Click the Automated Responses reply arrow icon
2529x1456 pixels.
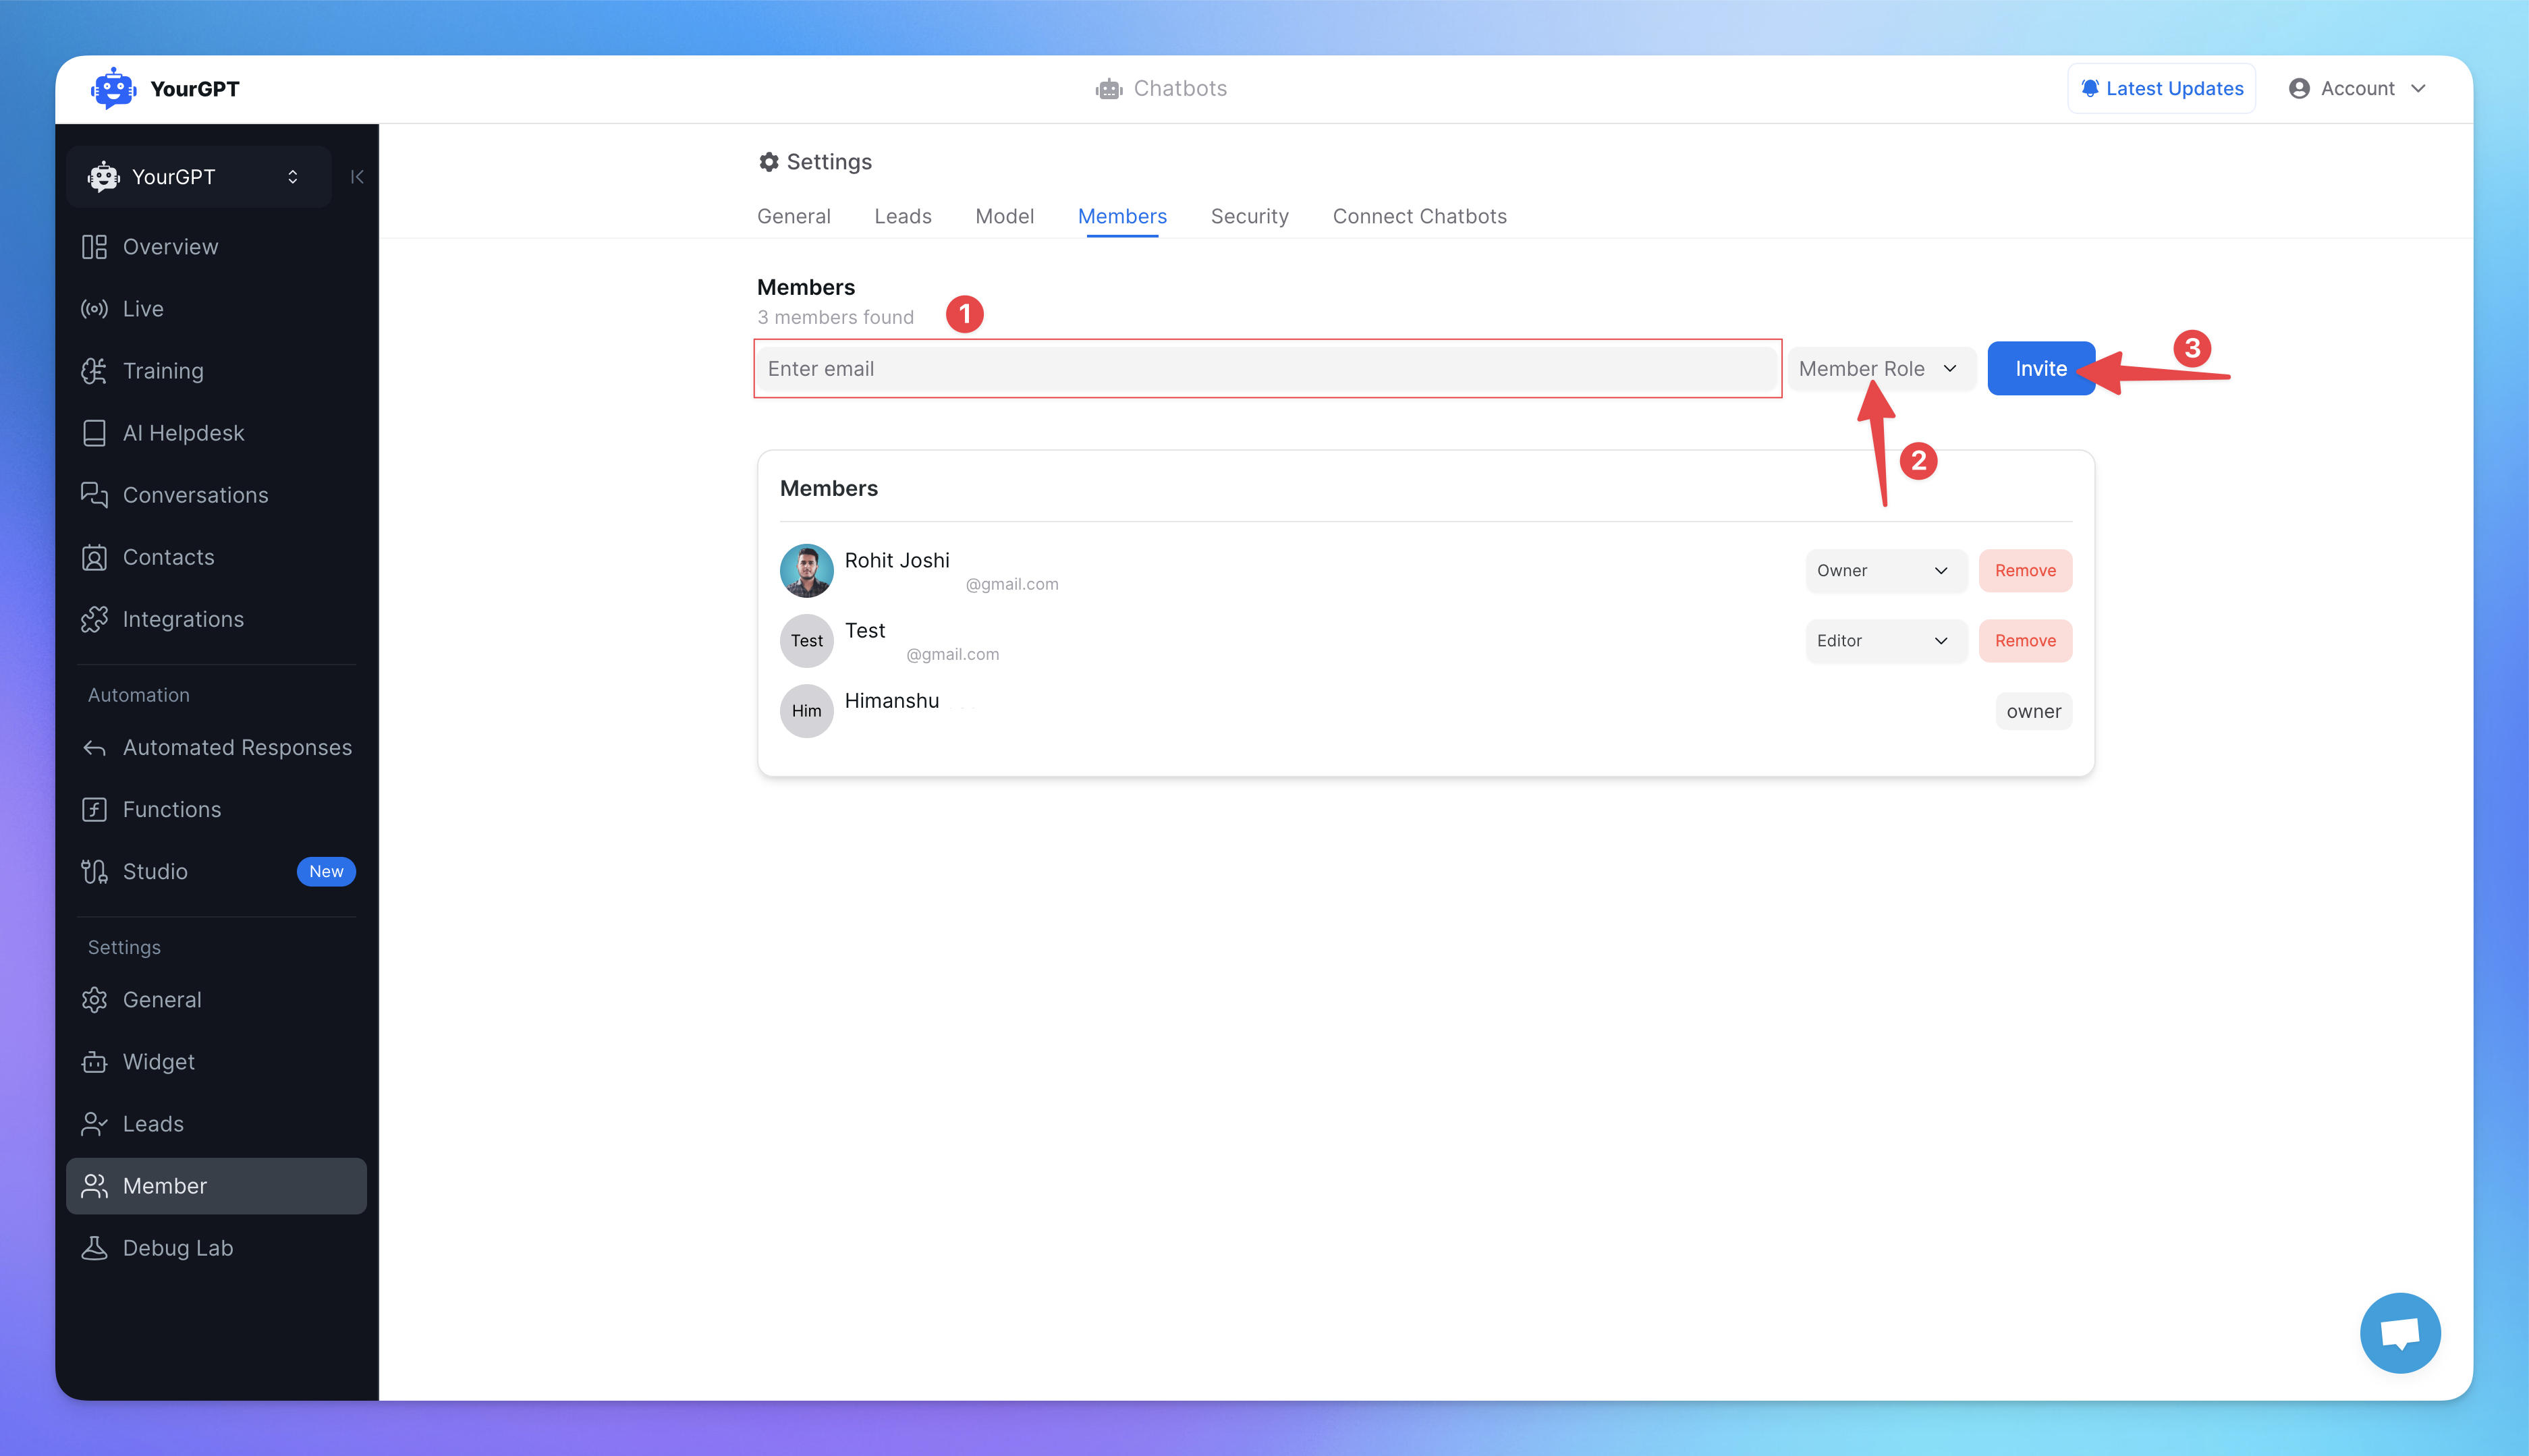94,748
